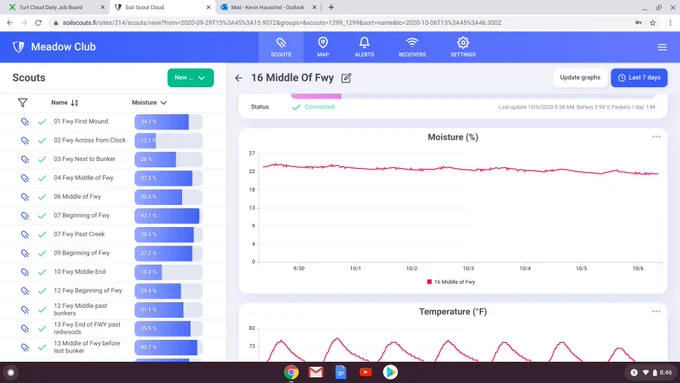Switch to Mail - Outlook browser tab

point(268,7)
